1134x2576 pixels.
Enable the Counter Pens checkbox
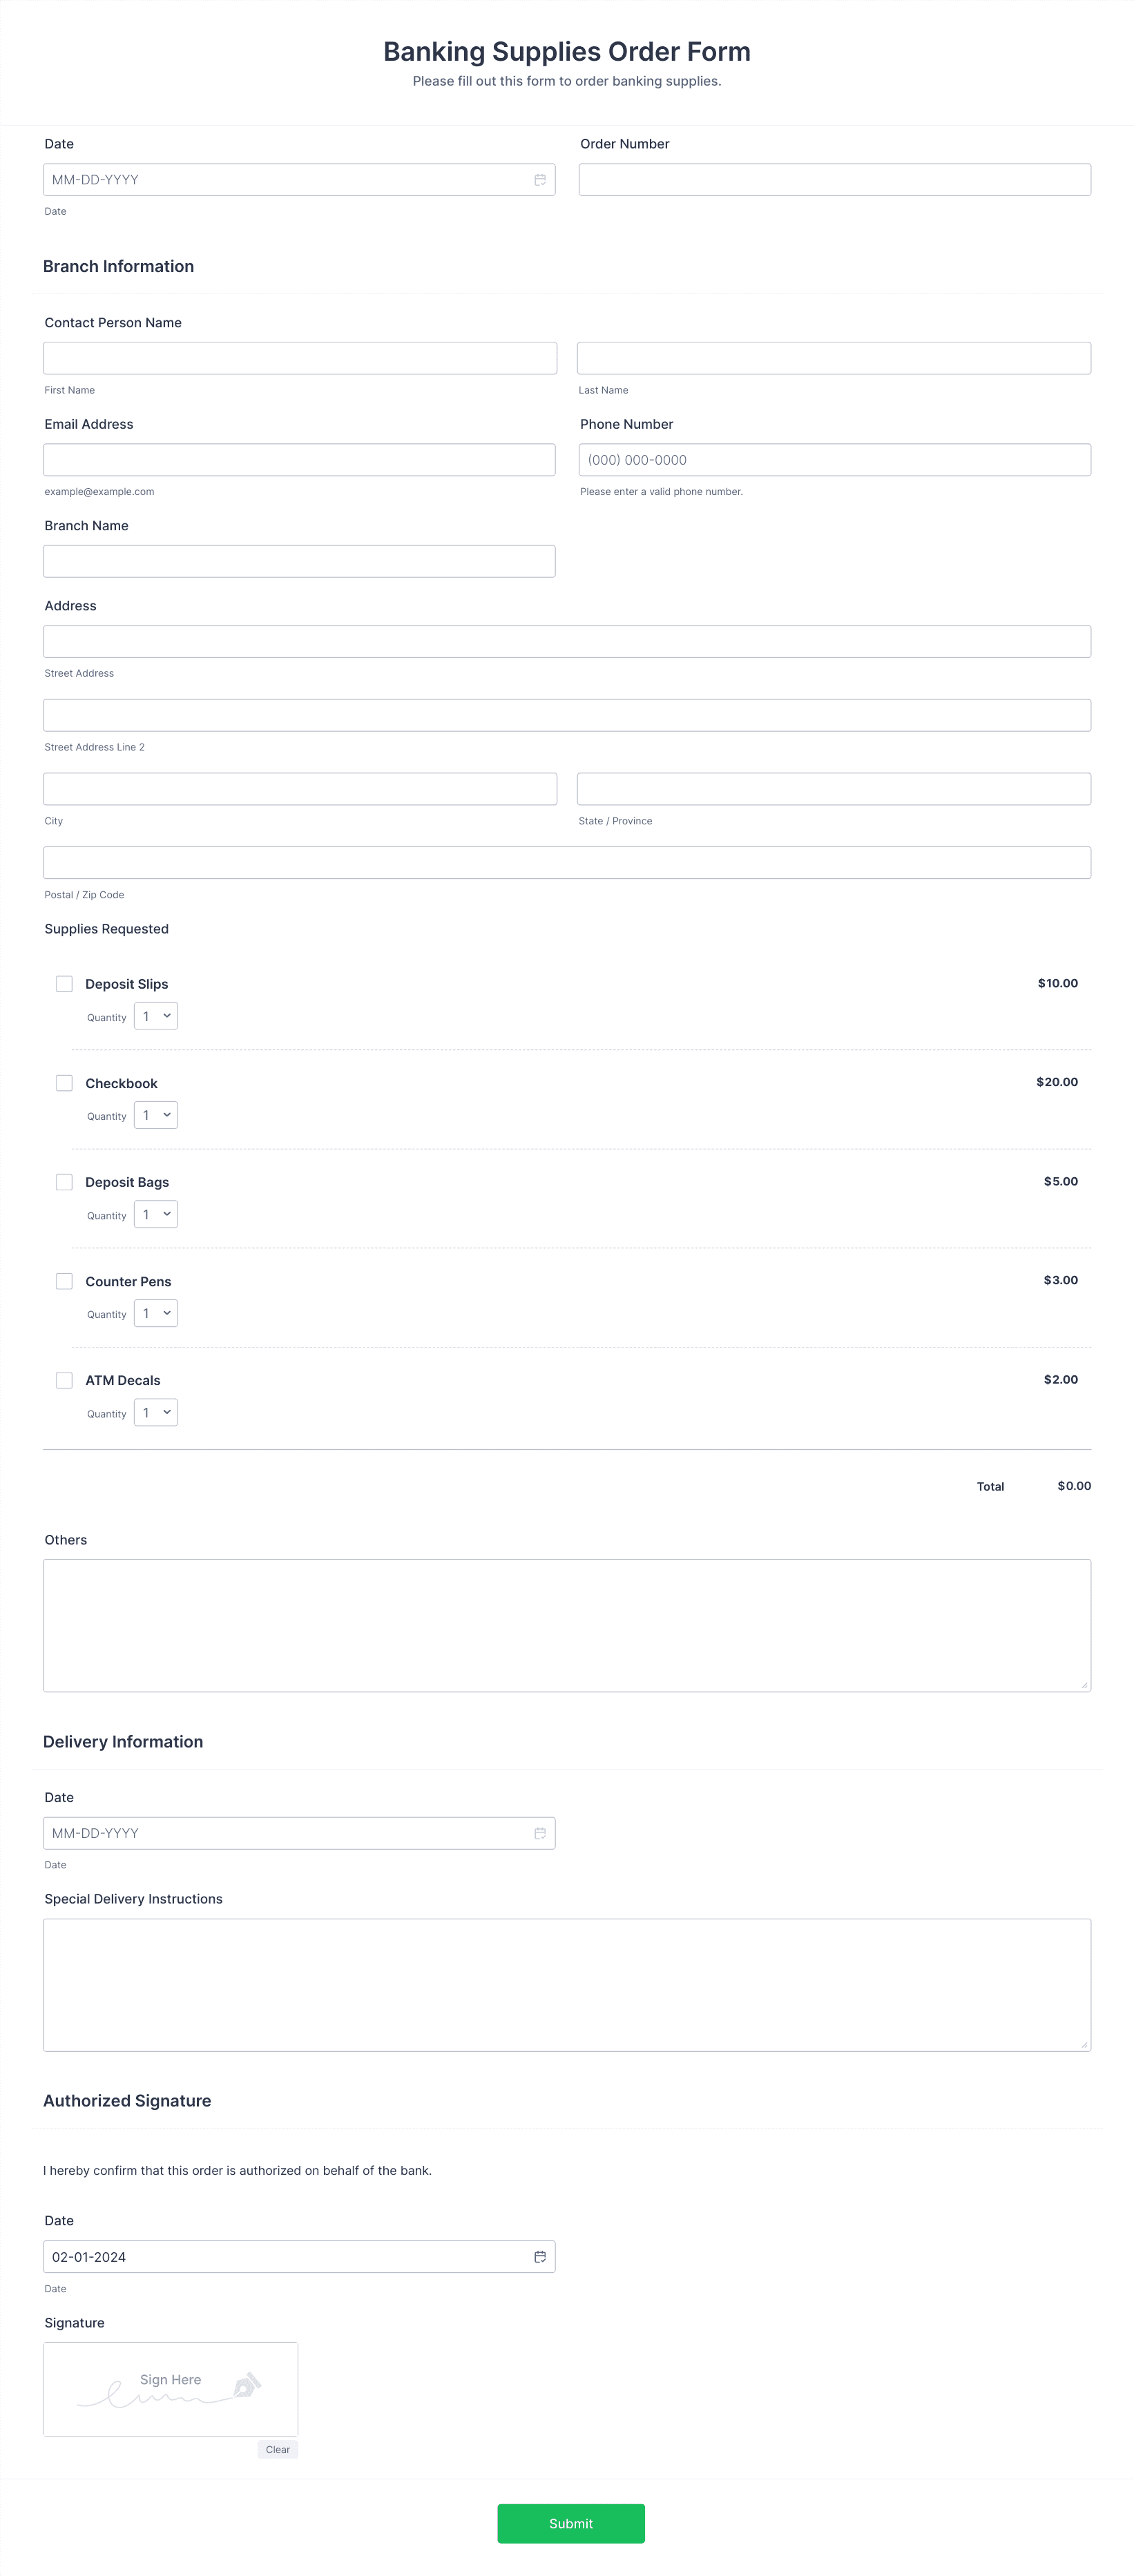point(64,1281)
